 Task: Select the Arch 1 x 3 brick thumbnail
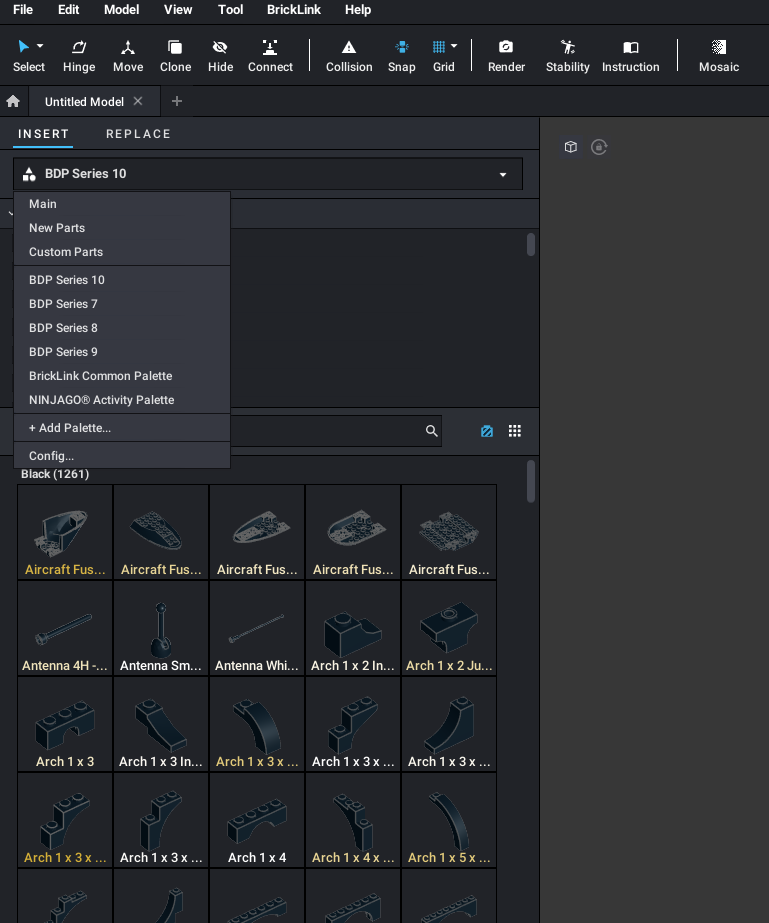tap(65, 724)
